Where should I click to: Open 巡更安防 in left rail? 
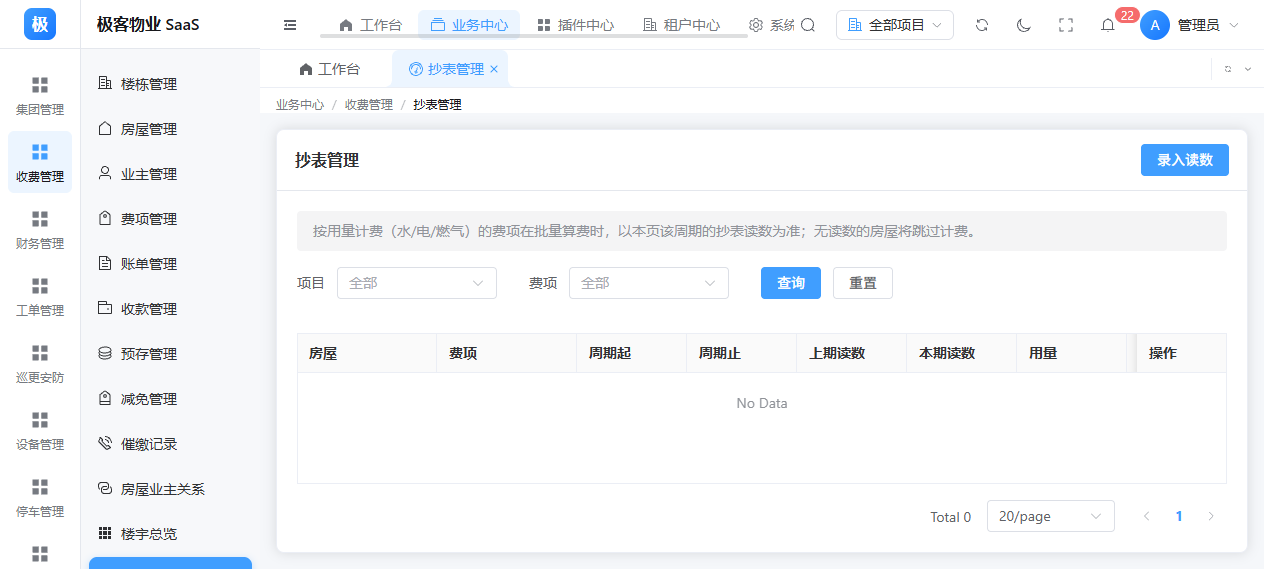tap(40, 363)
